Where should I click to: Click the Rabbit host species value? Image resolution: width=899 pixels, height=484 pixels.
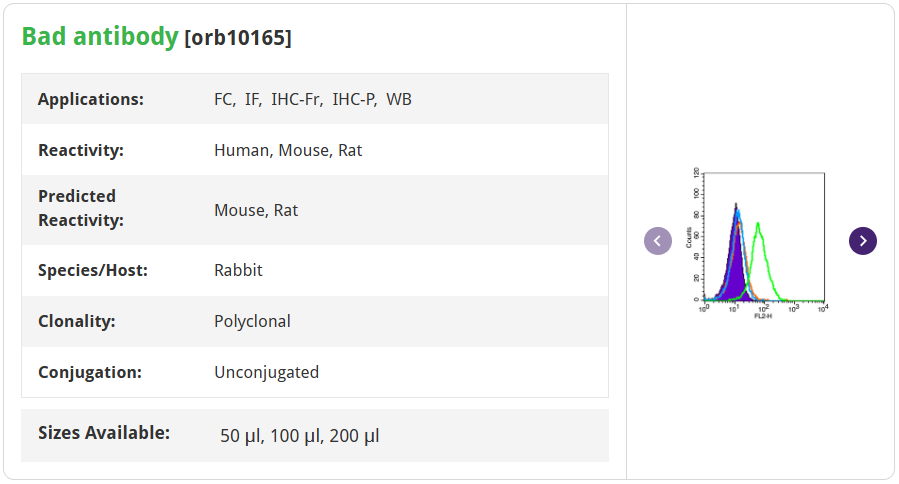click(x=238, y=270)
